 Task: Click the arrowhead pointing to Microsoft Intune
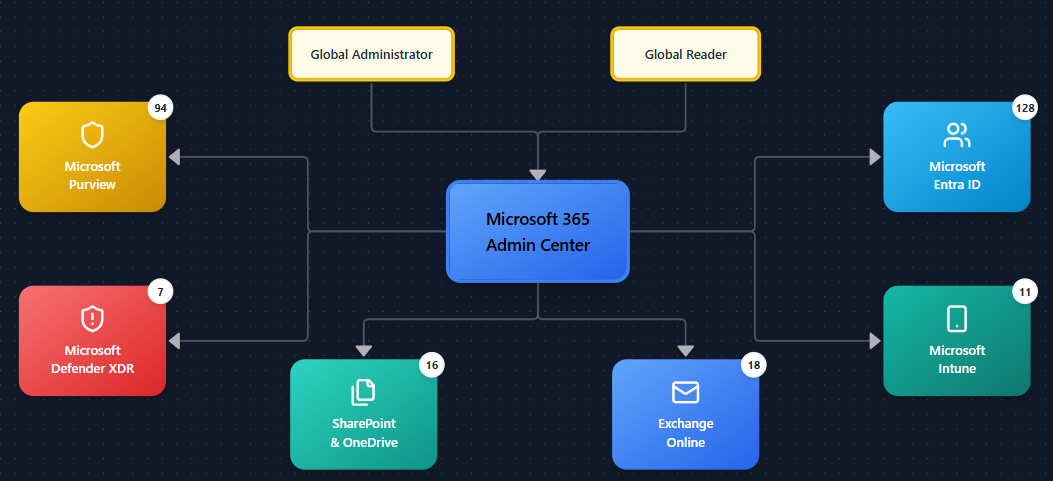tap(875, 341)
